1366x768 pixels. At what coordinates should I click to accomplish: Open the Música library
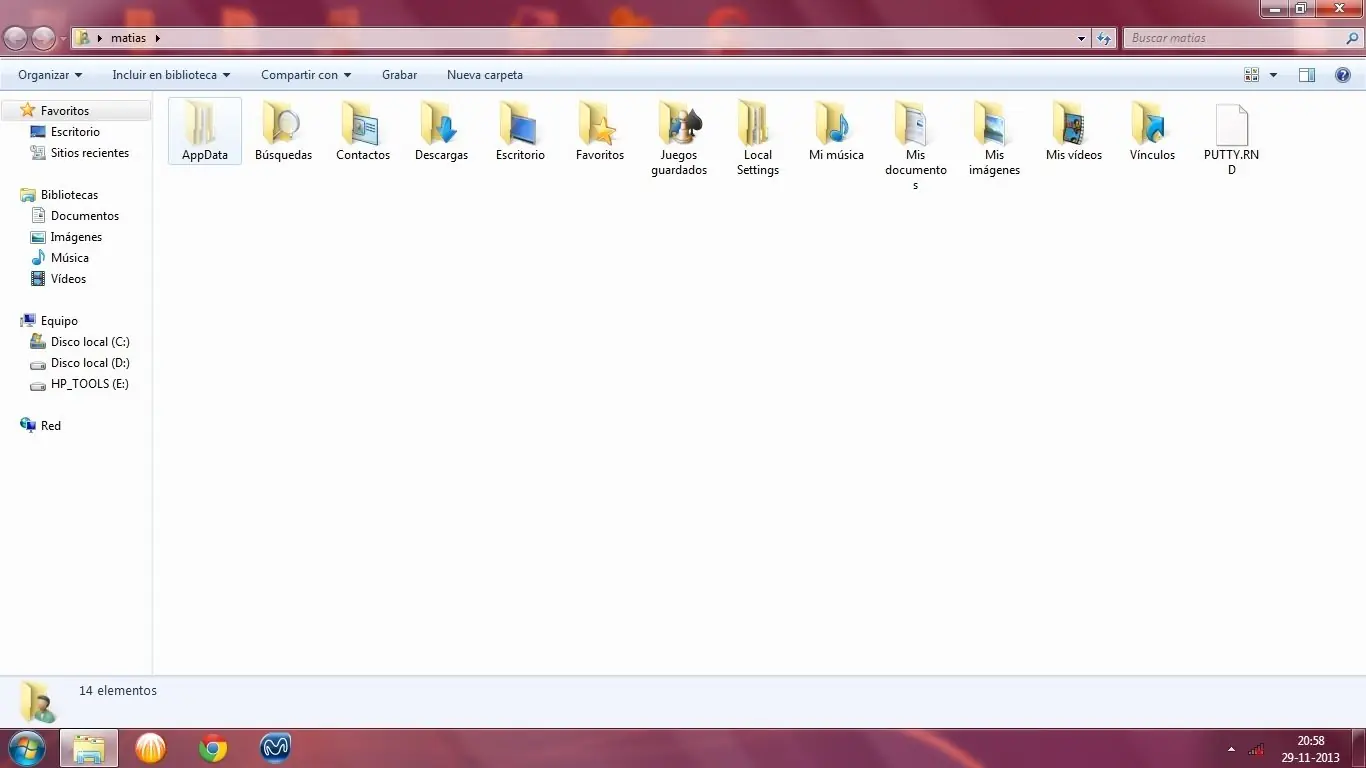tap(70, 258)
